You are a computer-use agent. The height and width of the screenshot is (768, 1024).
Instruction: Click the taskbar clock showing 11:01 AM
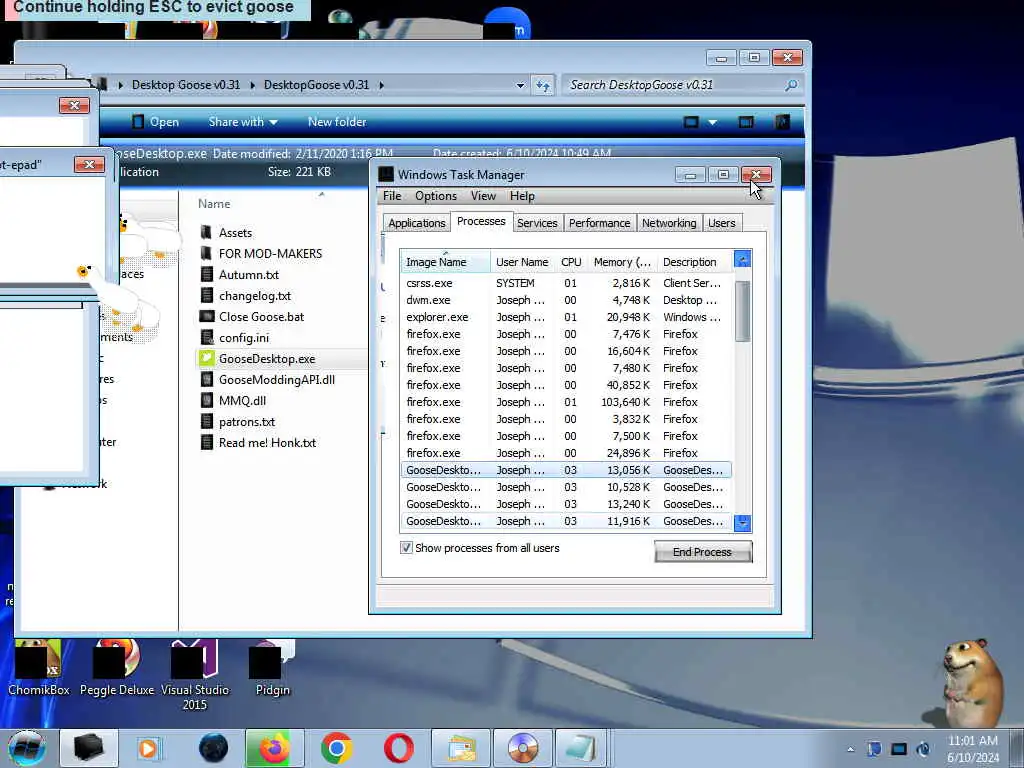point(973,749)
